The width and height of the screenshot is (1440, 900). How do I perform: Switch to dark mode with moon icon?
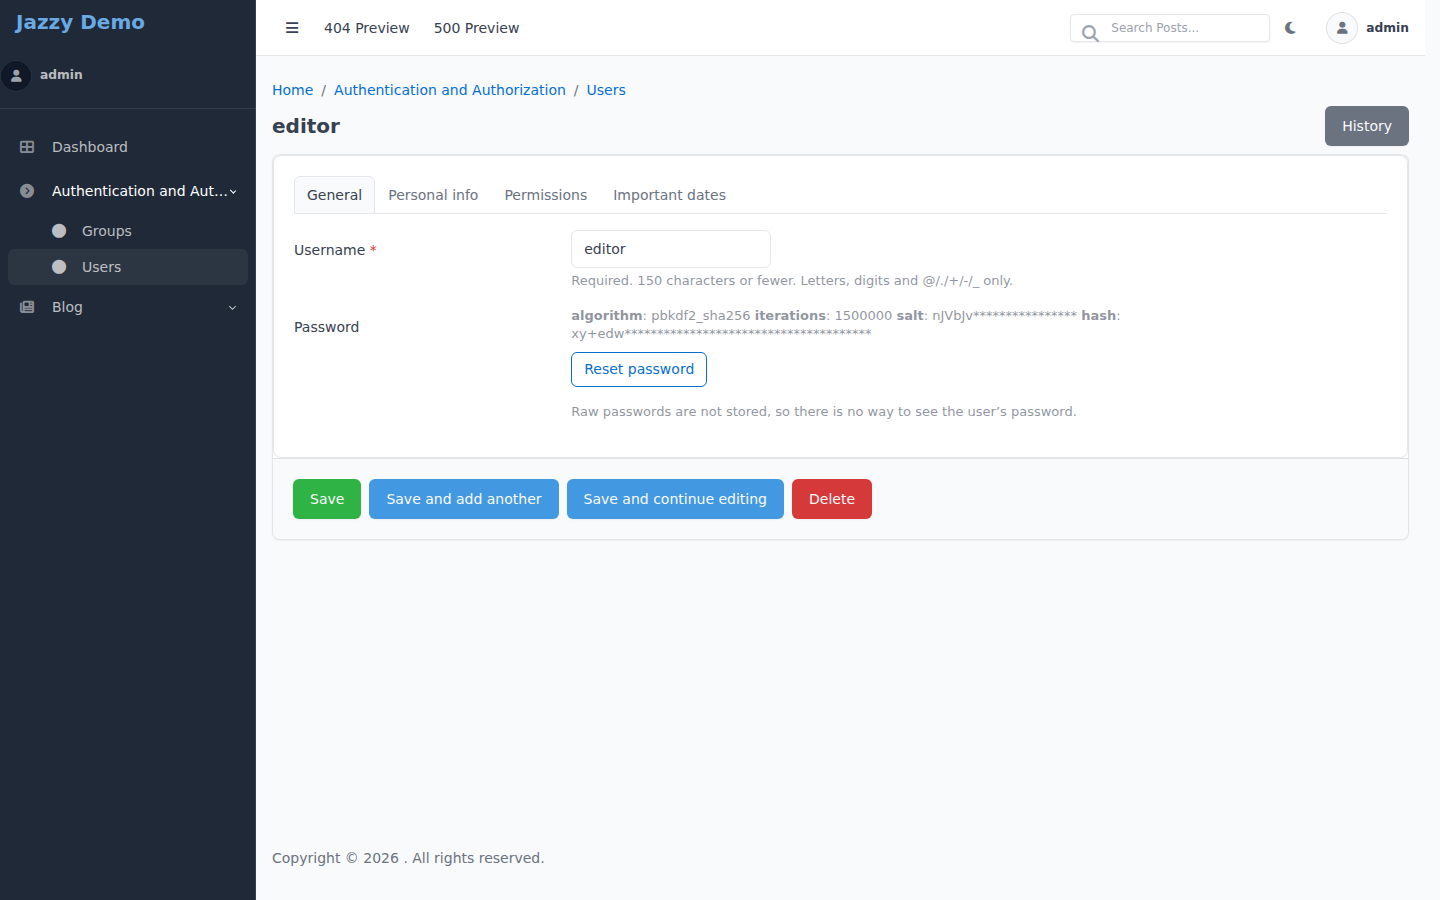pyautogui.click(x=1291, y=28)
